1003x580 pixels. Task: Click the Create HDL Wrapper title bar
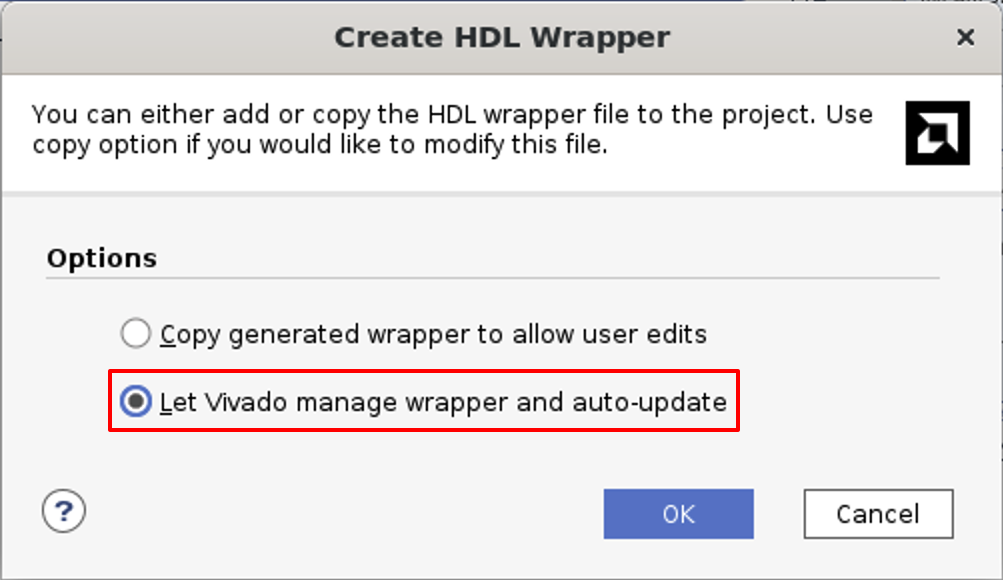pyautogui.click(x=501, y=37)
